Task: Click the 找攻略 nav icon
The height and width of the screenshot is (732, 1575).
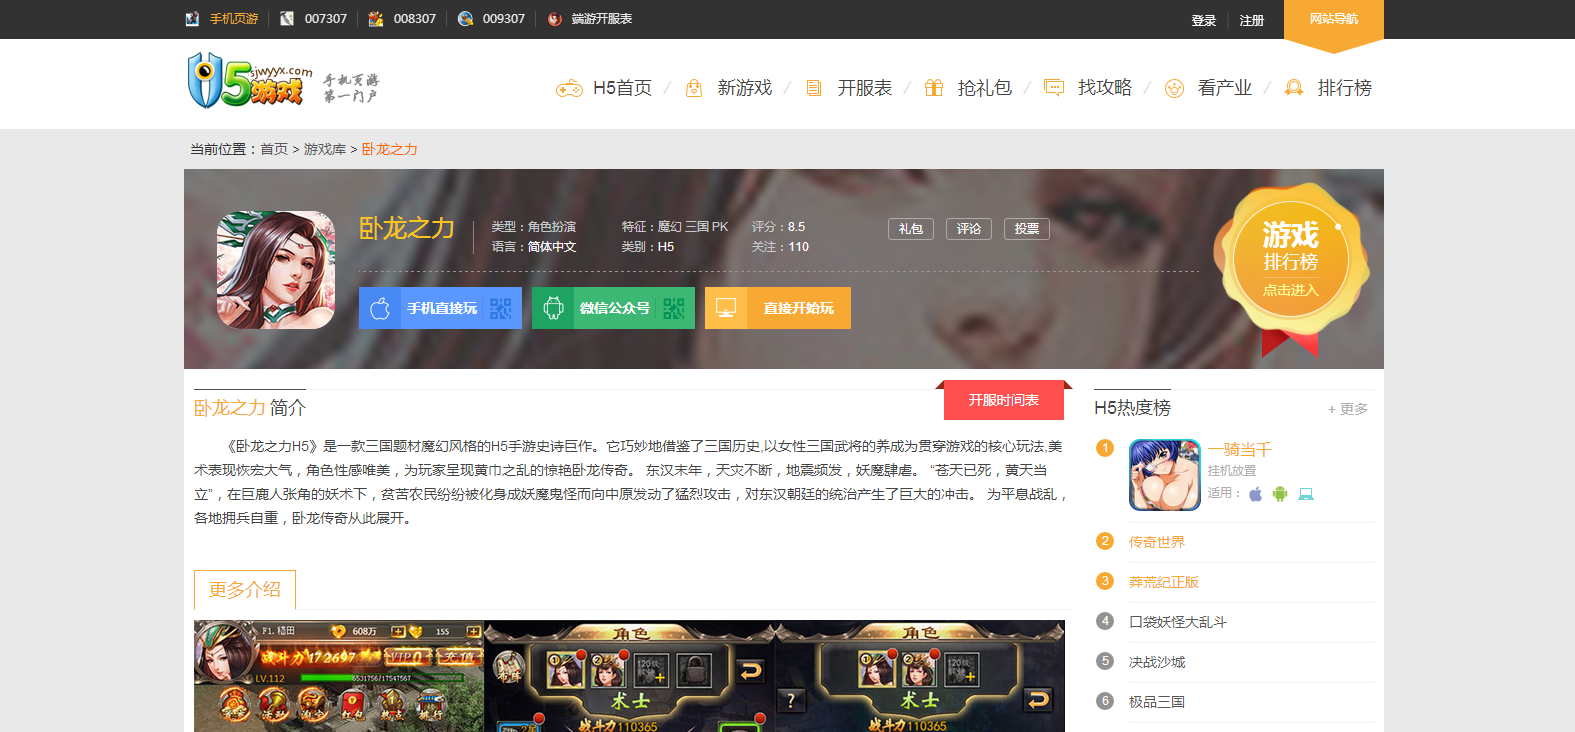Action: point(1054,89)
